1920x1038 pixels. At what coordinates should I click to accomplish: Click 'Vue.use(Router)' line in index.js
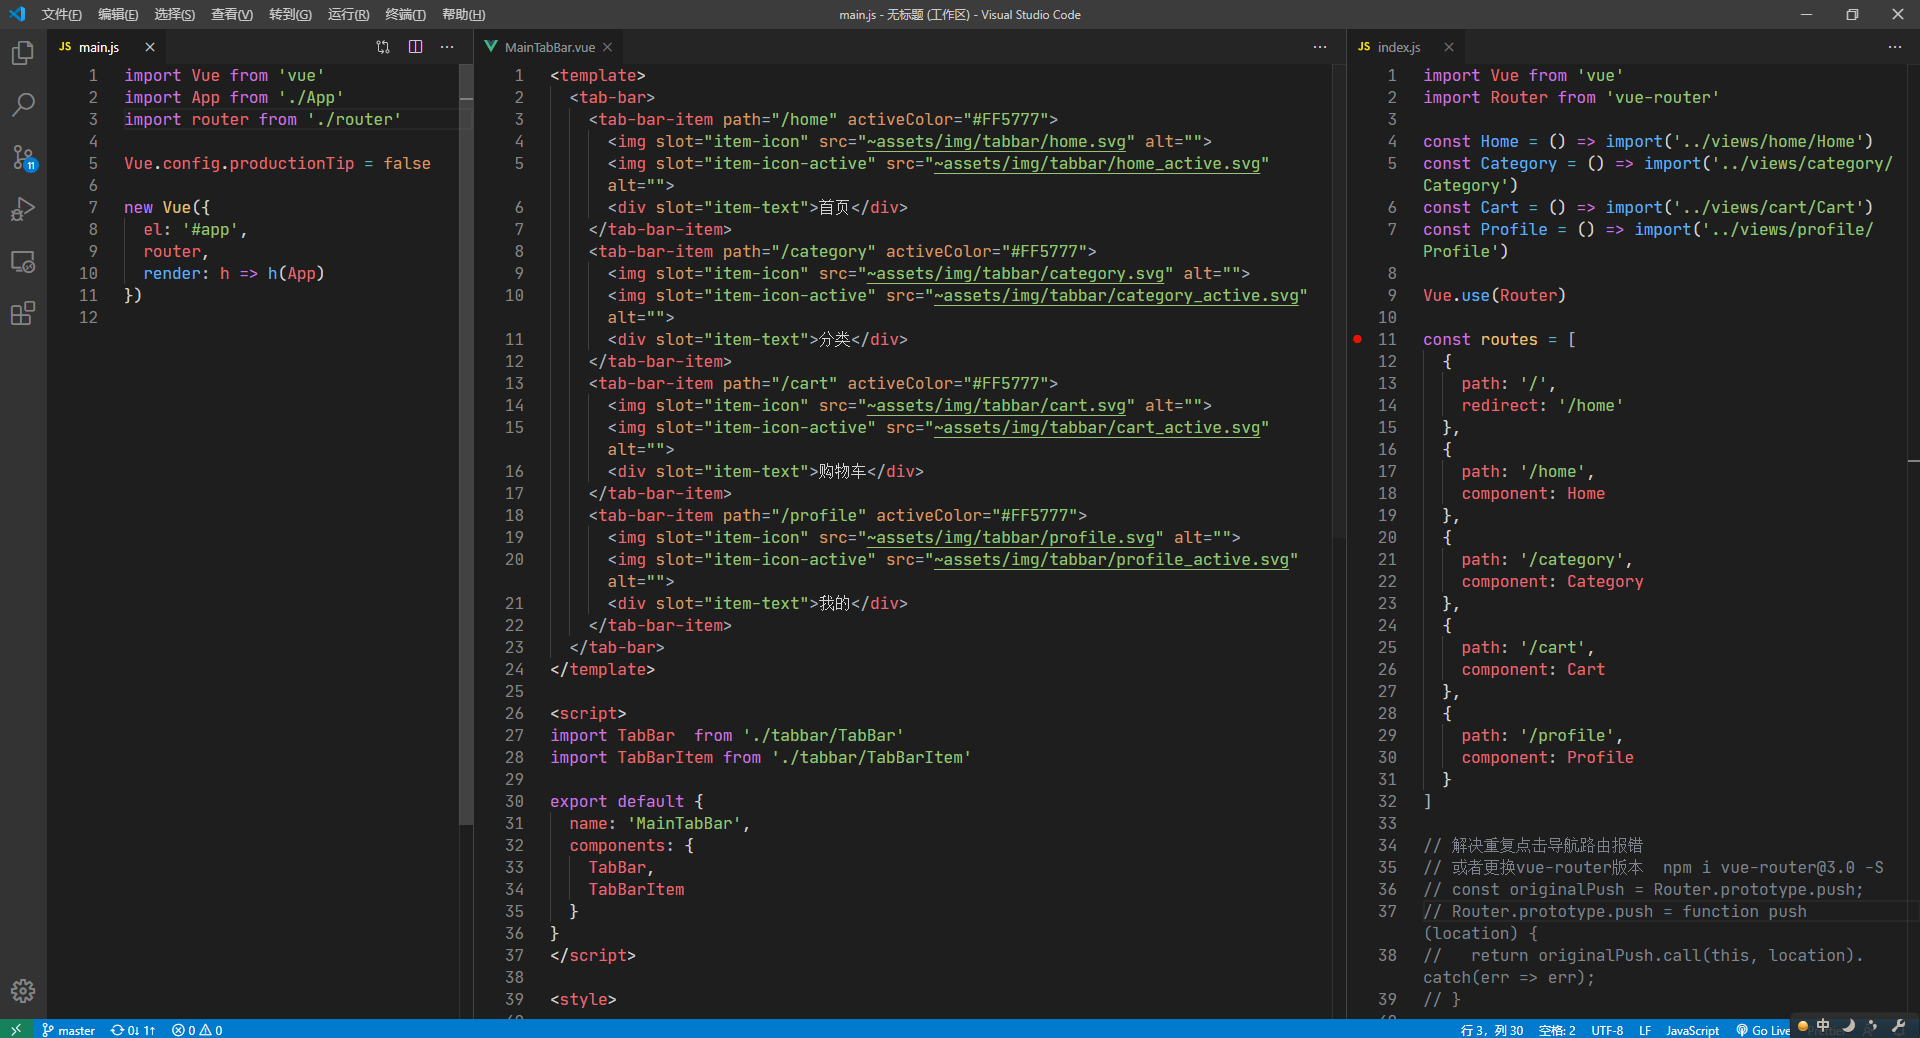[x=1494, y=295]
